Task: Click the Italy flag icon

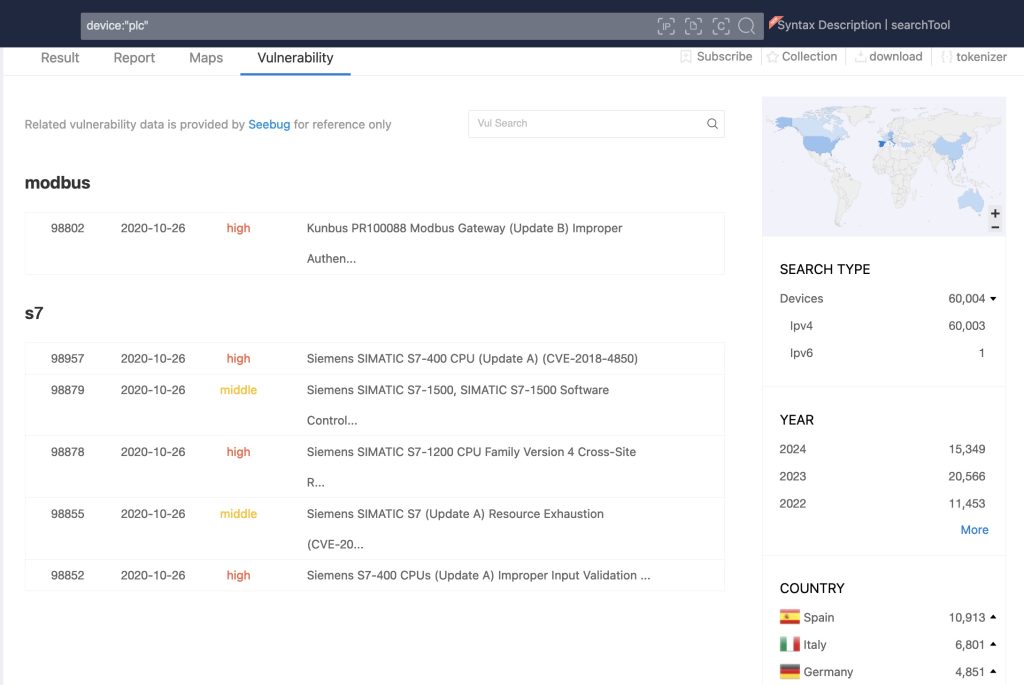Action: (790, 645)
